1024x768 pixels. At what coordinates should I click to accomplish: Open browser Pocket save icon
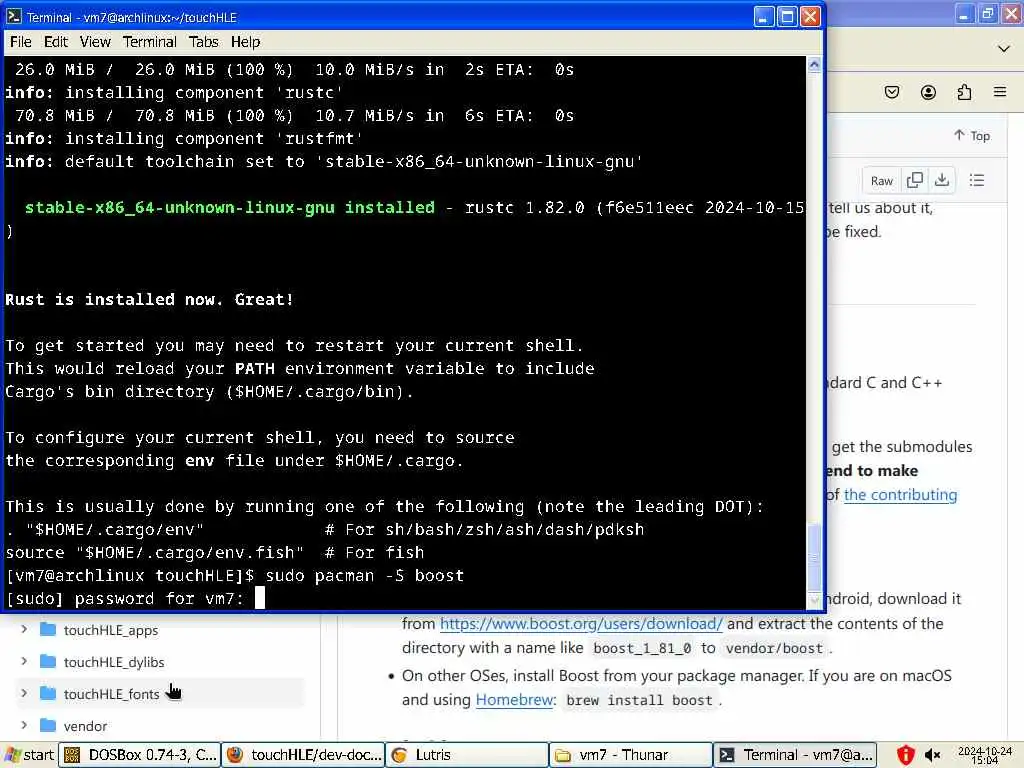point(891,92)
